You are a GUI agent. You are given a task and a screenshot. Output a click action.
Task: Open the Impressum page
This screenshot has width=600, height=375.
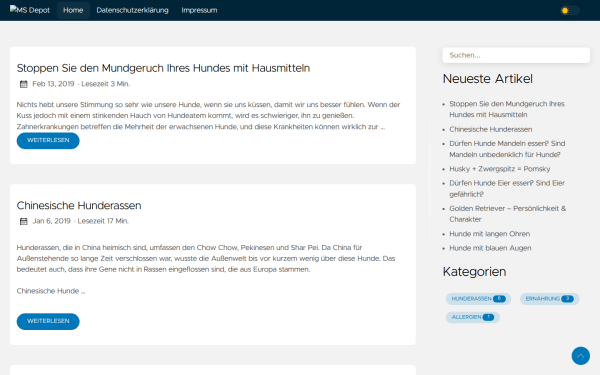pos(199,10)
